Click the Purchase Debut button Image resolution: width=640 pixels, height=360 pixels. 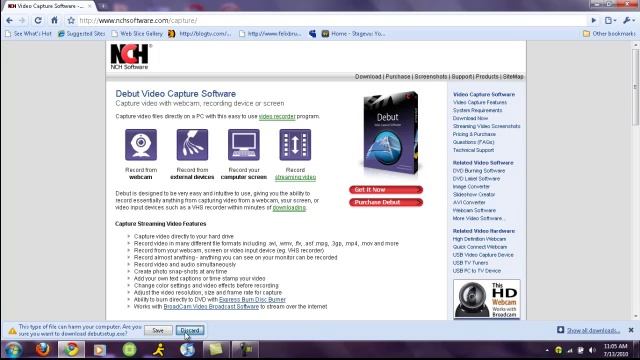386,202
